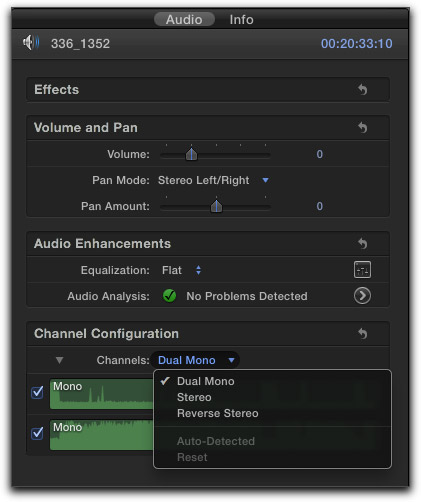Reset Volume and Pan section

[x=362, y=127]
